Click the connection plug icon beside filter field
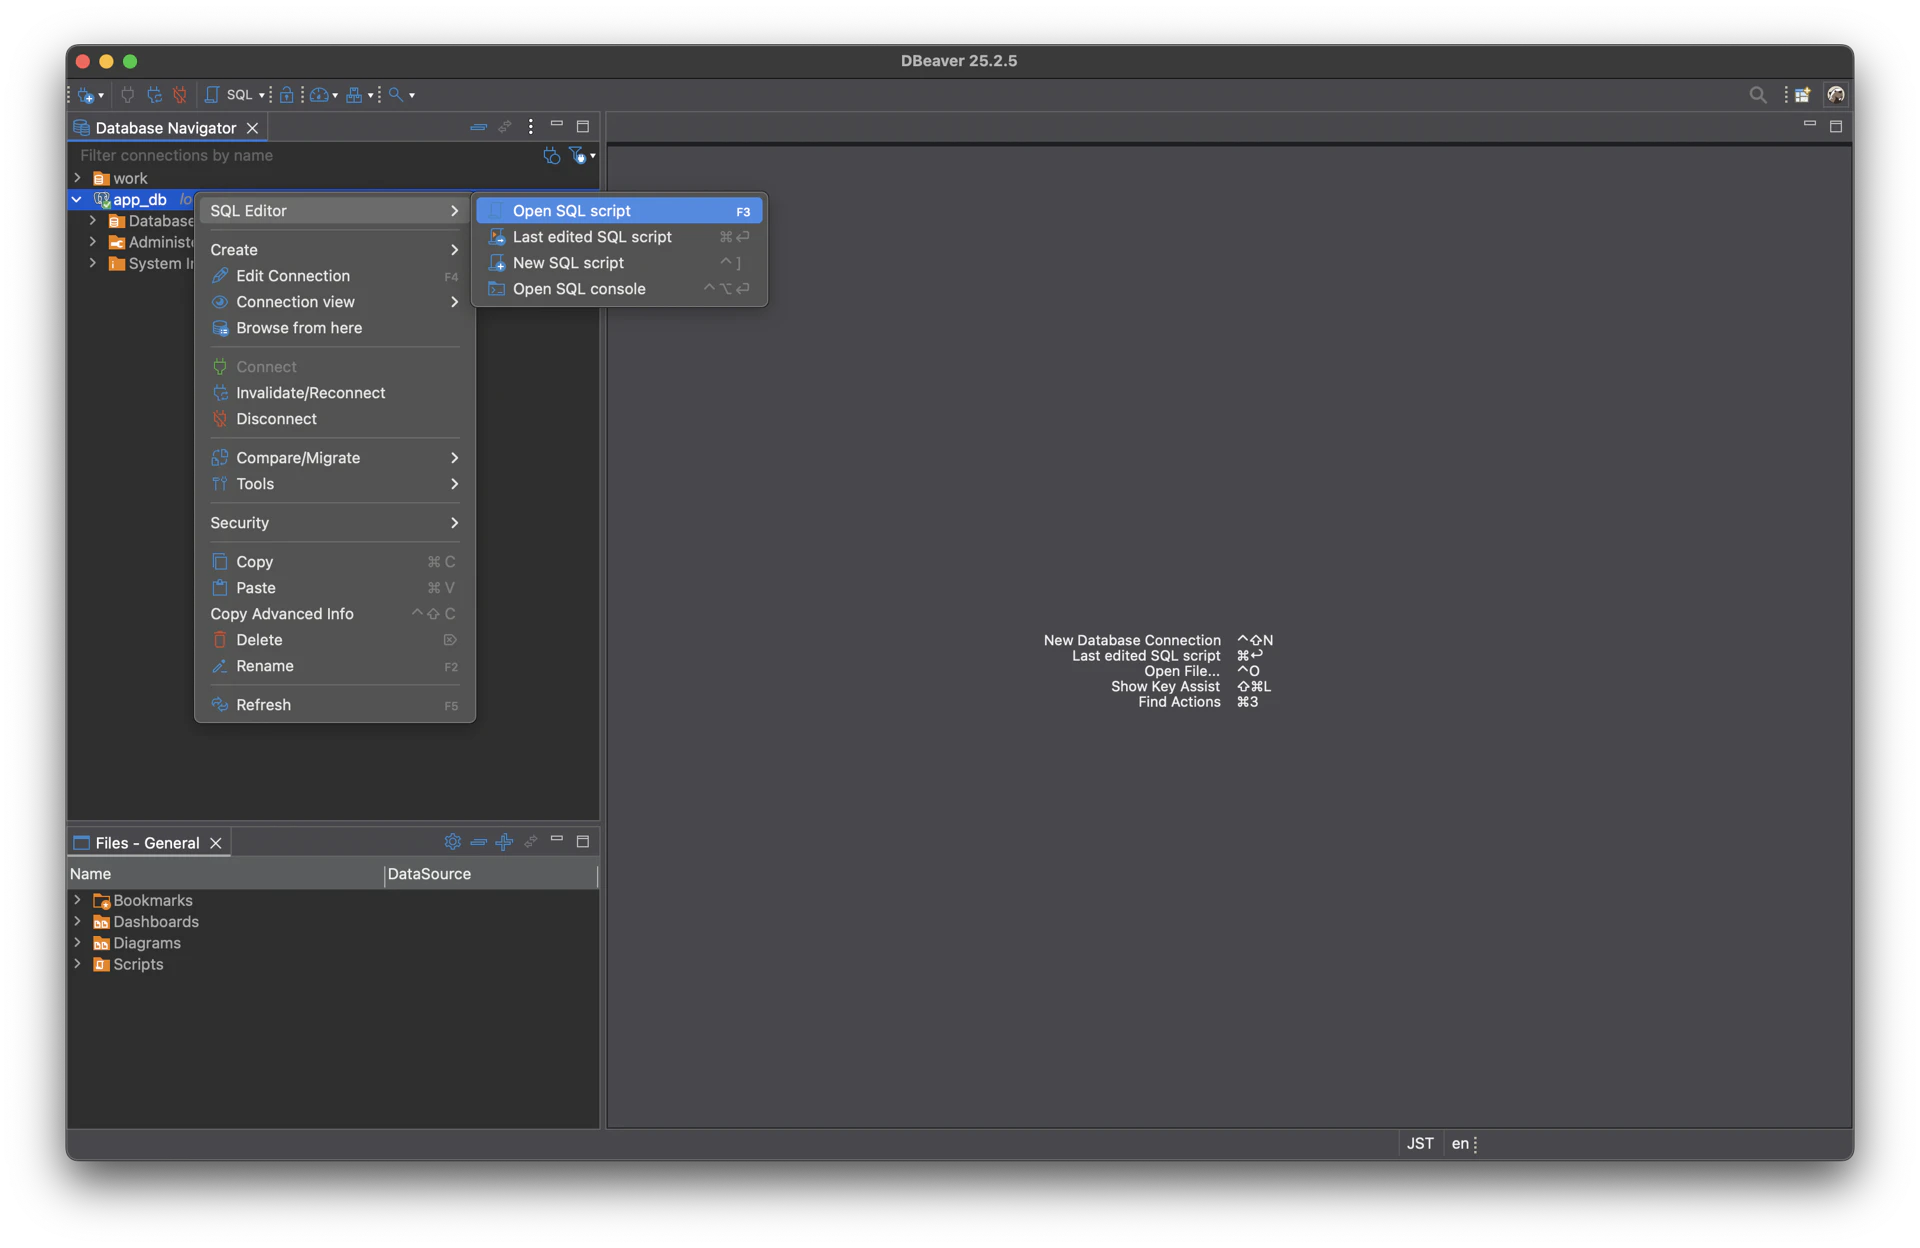Viewport: 1920px width, 1248px height. [551, 156]
